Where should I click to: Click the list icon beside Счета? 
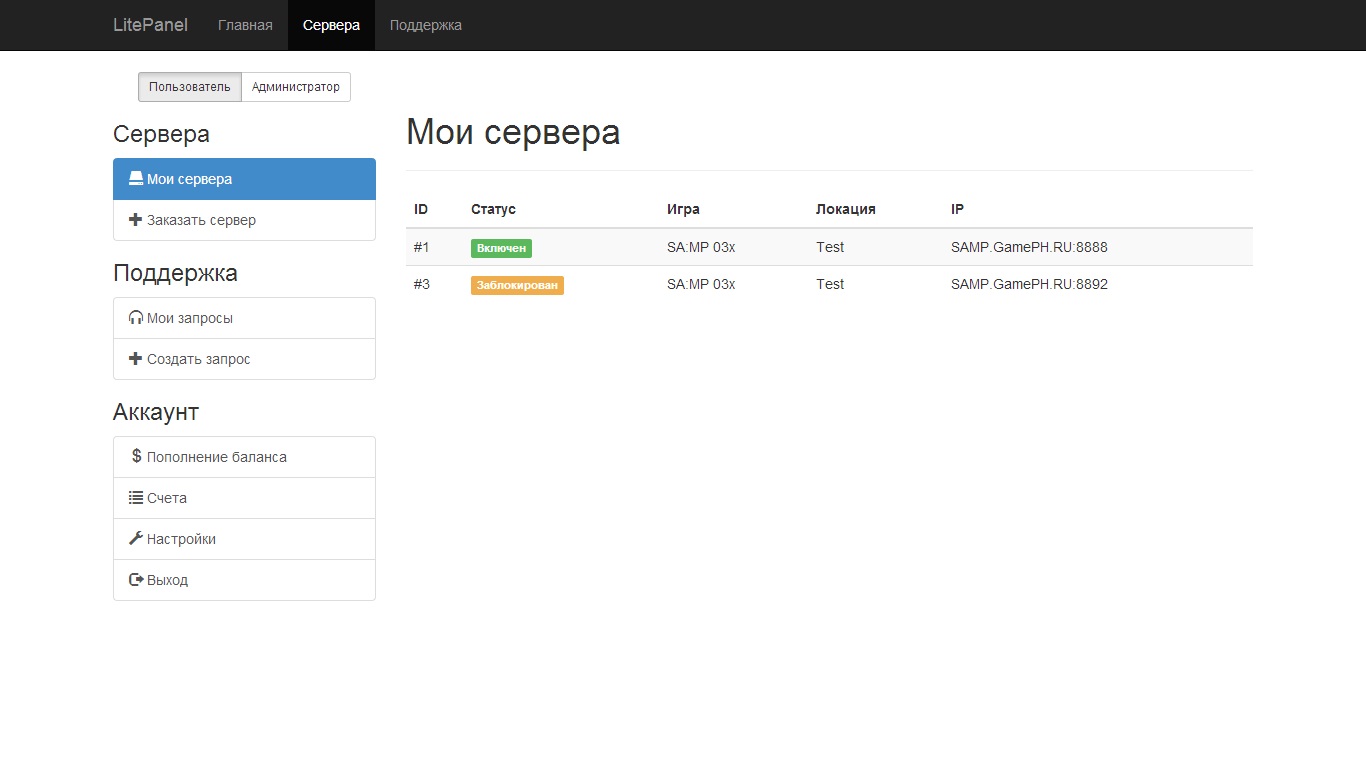pos(136,498)
